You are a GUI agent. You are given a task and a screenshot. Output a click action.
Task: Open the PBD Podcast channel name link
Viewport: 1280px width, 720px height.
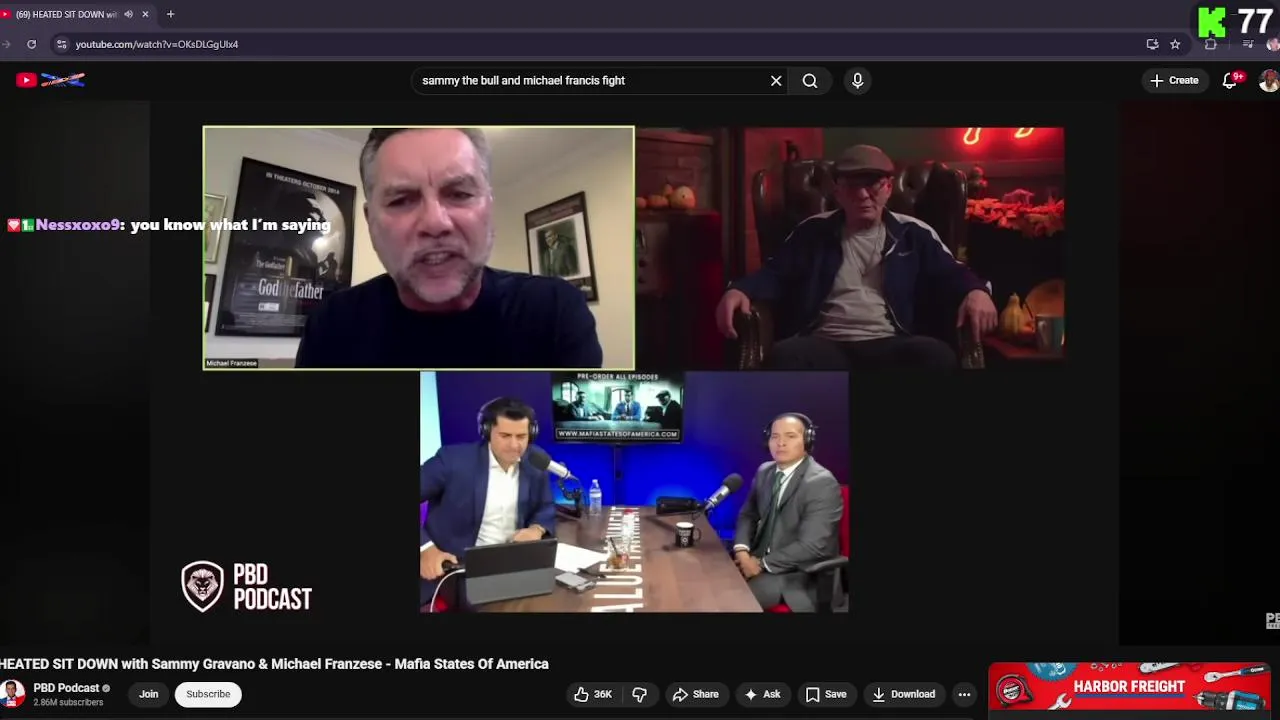click(66, 688)
